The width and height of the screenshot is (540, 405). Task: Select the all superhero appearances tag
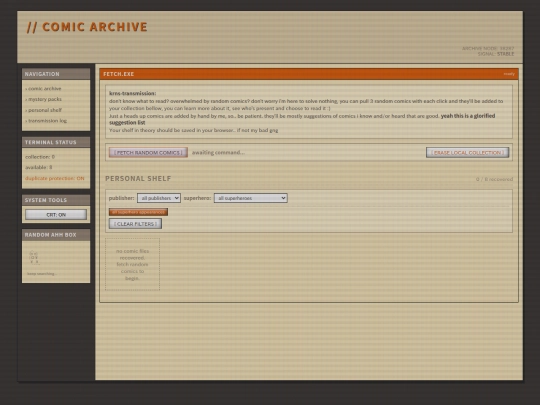[138, 212]
